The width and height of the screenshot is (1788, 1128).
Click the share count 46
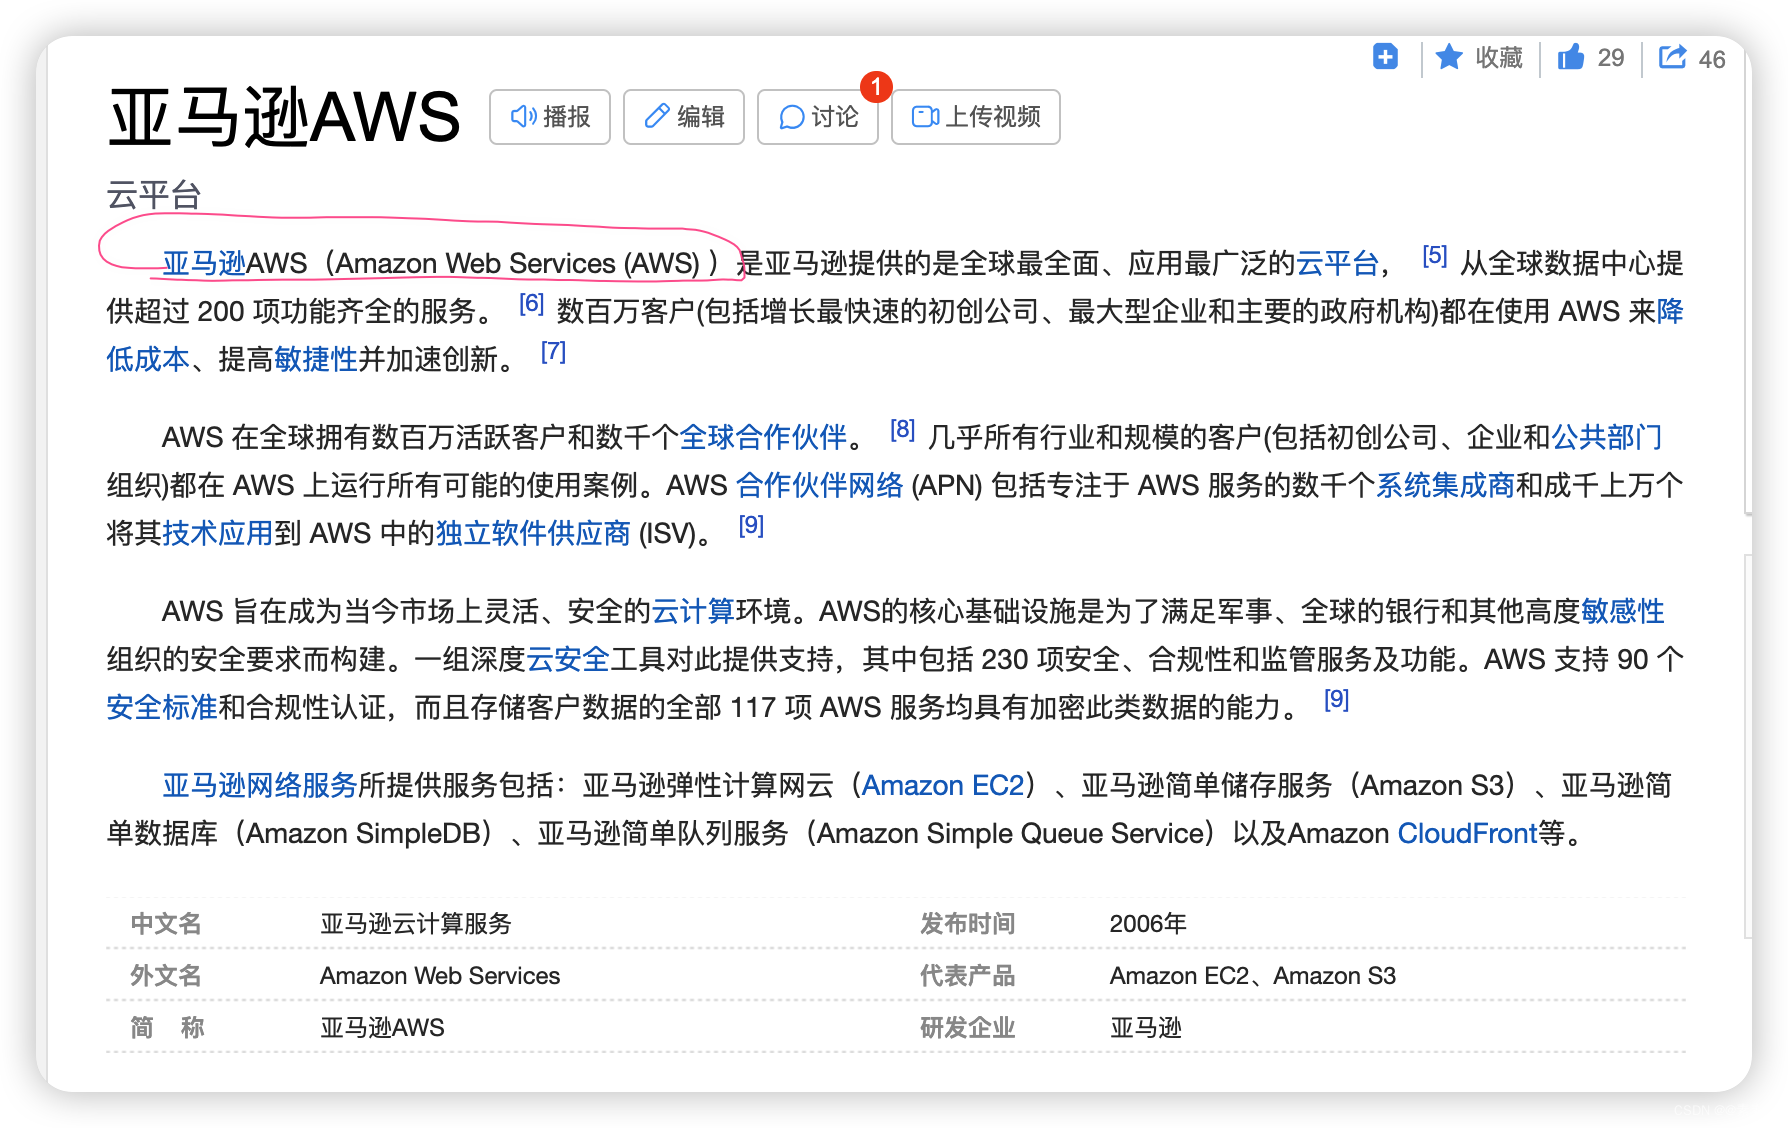click(1712, 59)
